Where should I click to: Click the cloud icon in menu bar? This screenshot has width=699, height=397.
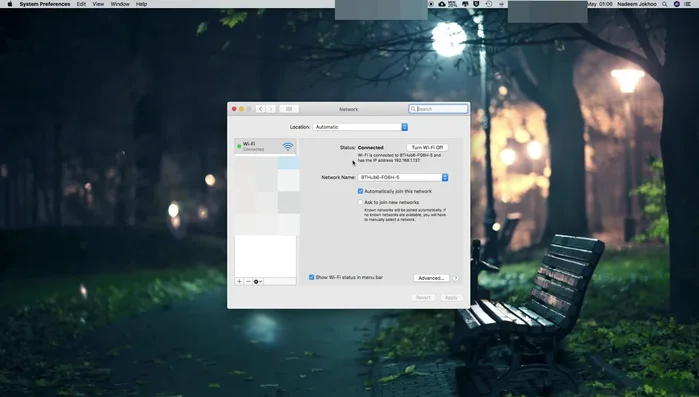tap(442, 4)
